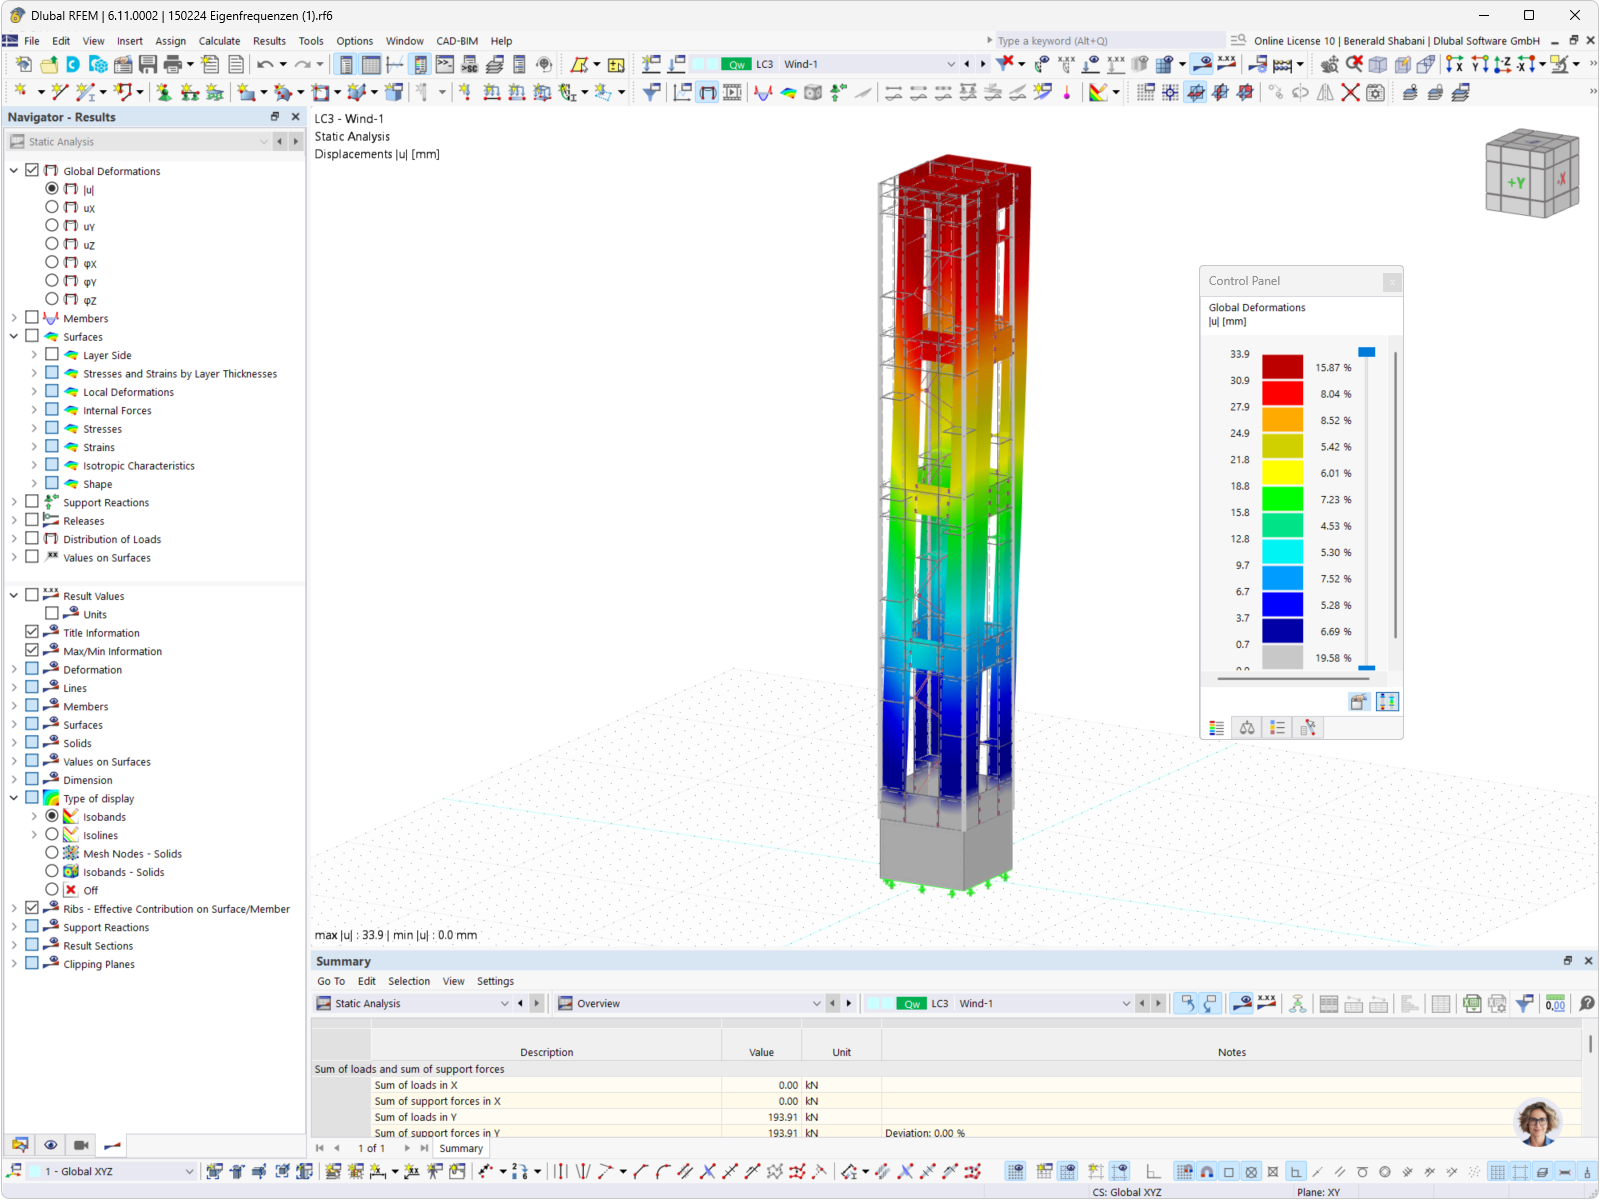Viewport: 1600px width, 1200px height.
Task: Click the navigation cube in the viewport
Action: click(1532, 173)
